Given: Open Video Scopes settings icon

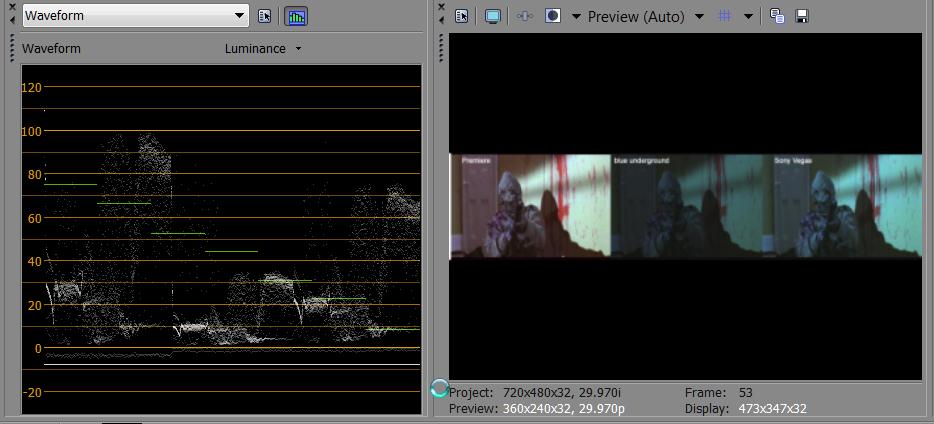Looking at the screenshot, I should click(x=264, y=17).
